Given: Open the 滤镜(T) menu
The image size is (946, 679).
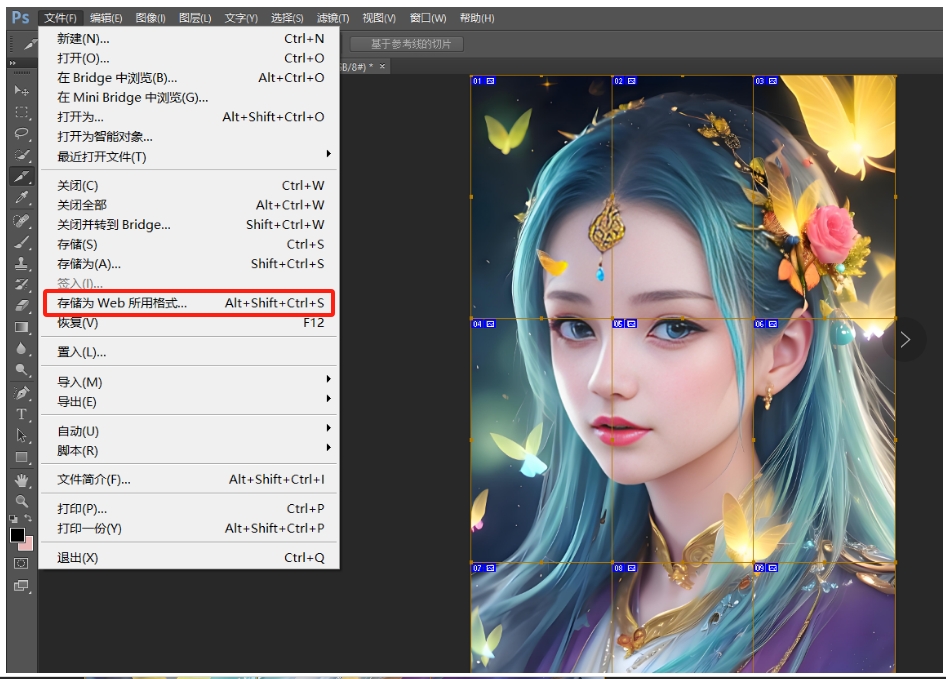Looking at the screenshot, I should pyautogui.click(x=332, y=18).
